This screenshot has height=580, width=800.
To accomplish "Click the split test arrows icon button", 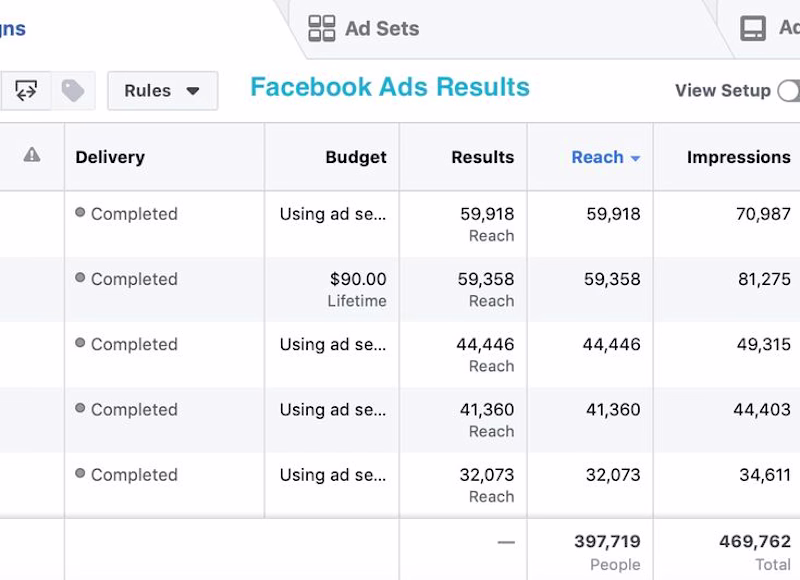I will (x=26, y=91).
